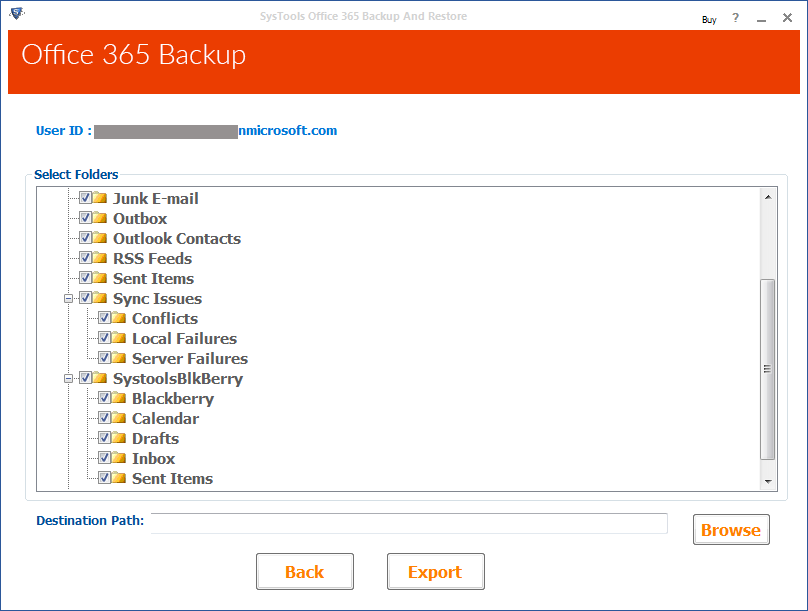Image resolution: width=808 pixels, height=611 pixels.
Task: Click the RSS Feeds folder icon
Action: tap(99, 258)
